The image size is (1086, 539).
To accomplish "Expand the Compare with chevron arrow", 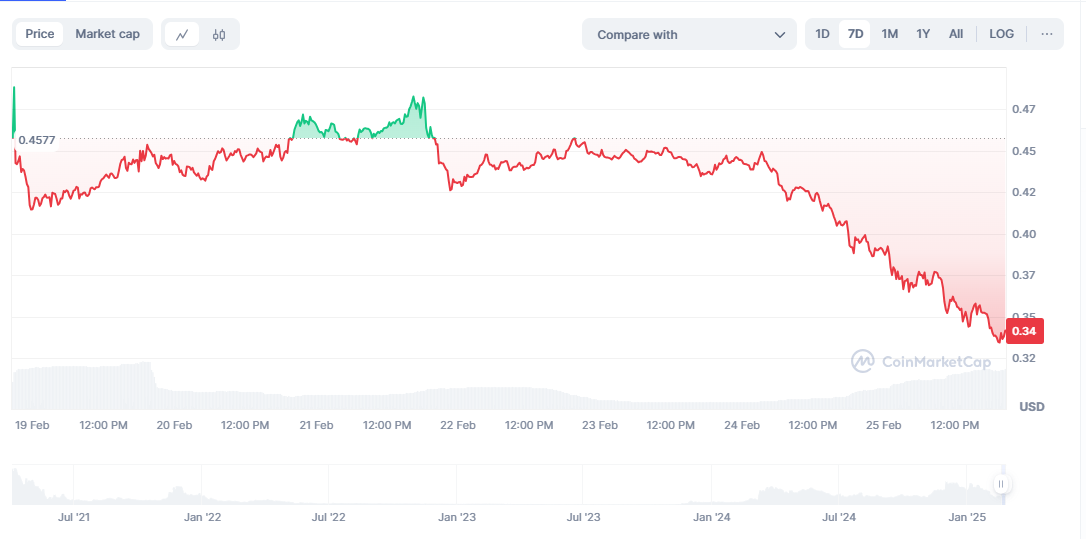I will (780, 35).
